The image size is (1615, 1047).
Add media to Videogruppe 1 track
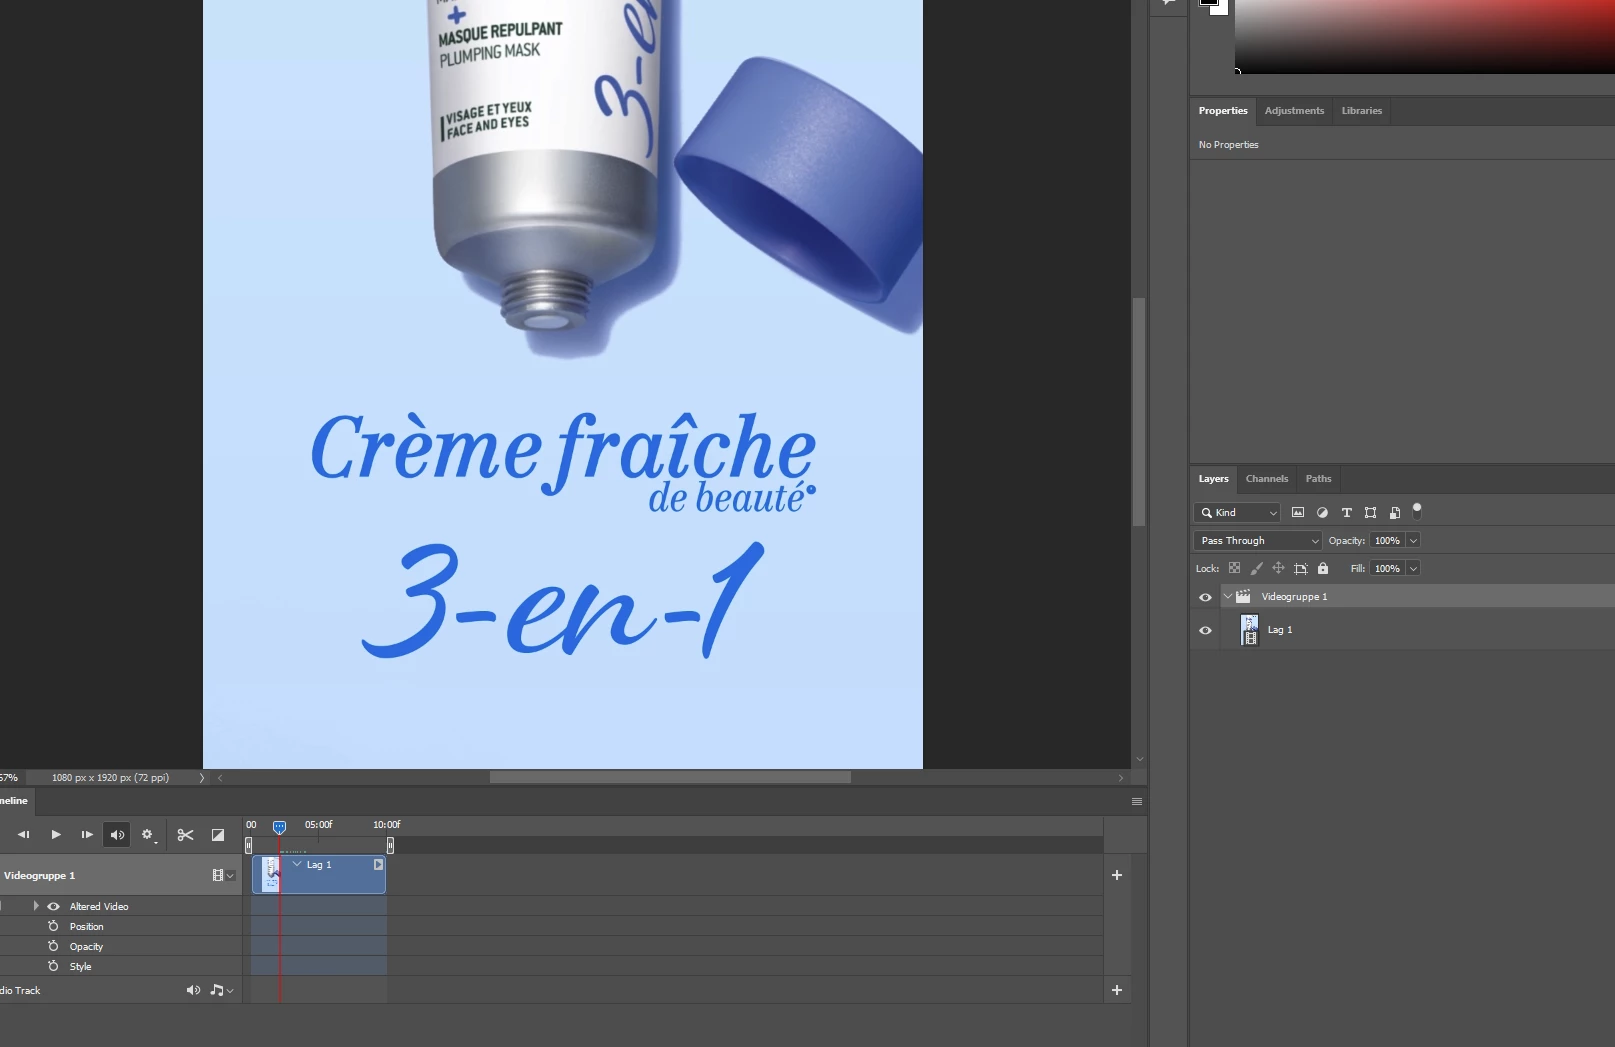1117,875
